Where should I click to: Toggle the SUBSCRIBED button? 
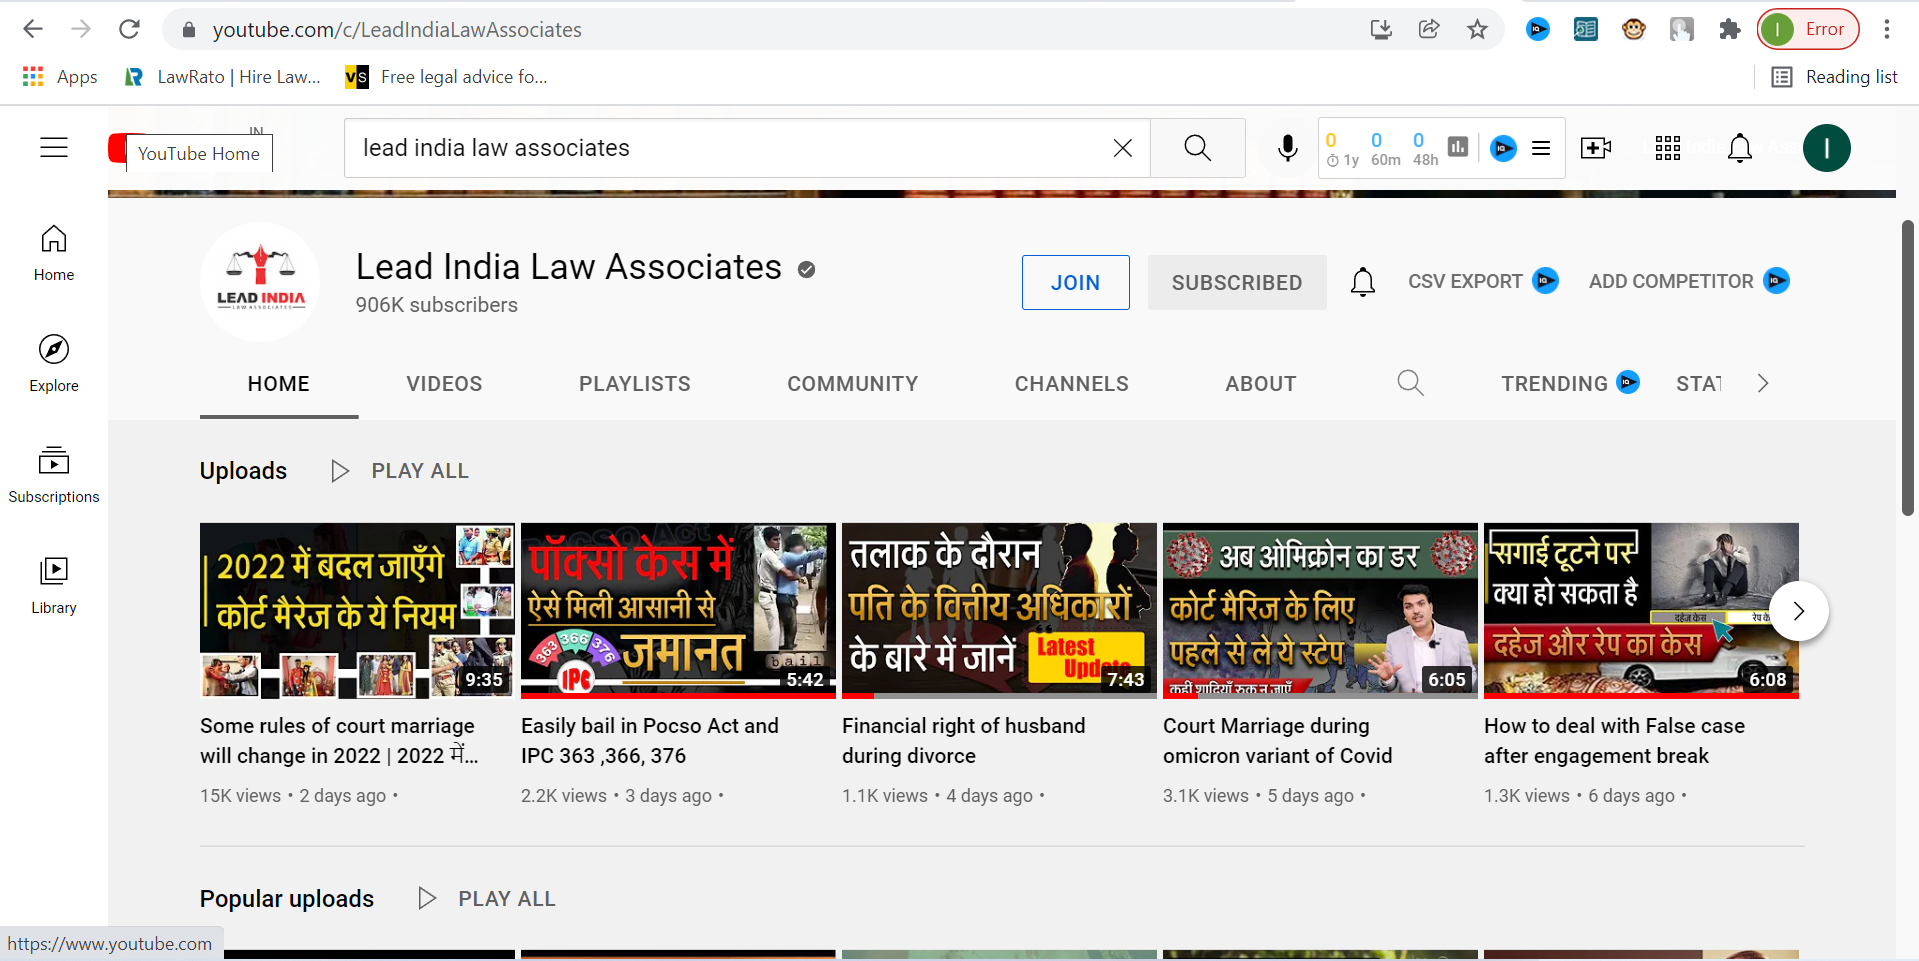(1236, 283)
